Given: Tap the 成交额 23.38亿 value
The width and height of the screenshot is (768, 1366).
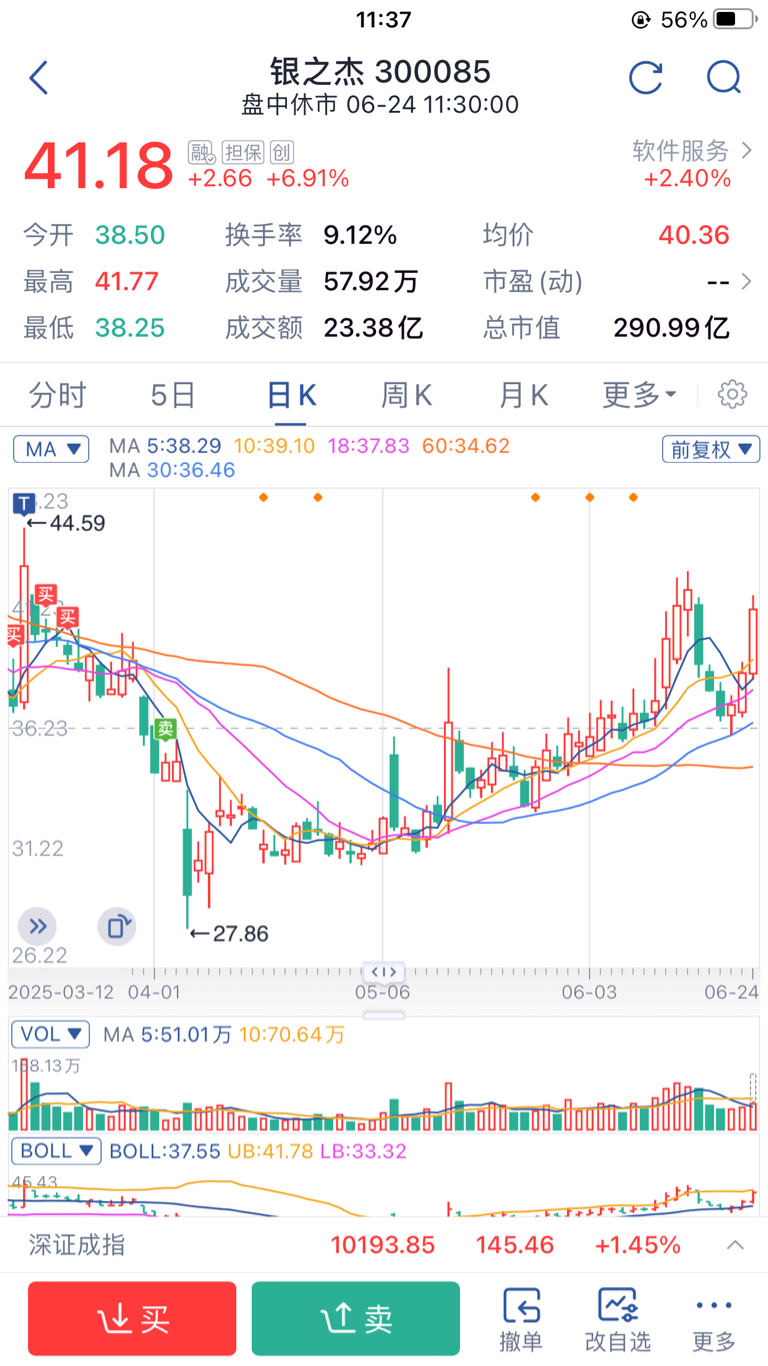Looking at the screenshot, I should tap(374, 327).
